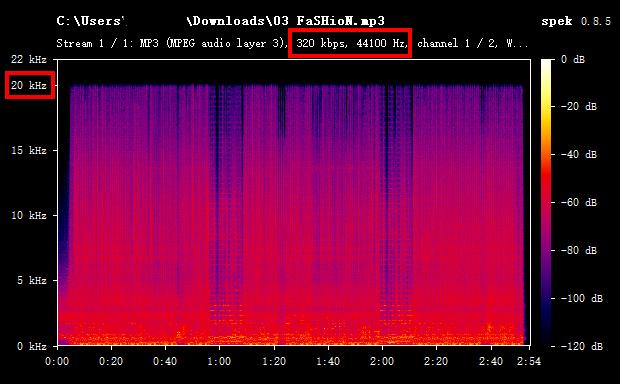Click the 0:20 time axis label
The width and height of the screenshot is (620, 384).
(111, 361)
